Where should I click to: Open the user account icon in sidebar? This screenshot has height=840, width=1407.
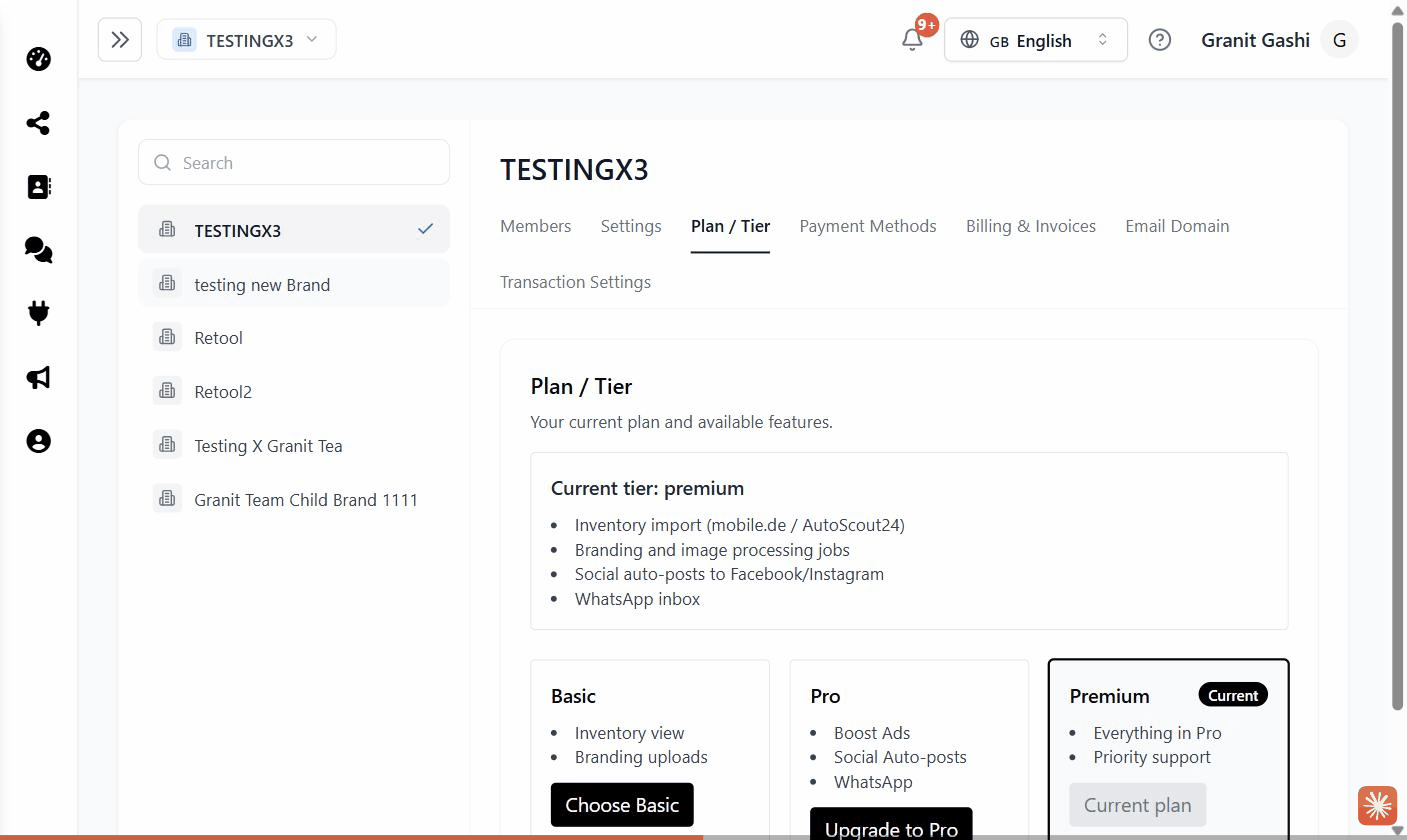coord(38,441)
